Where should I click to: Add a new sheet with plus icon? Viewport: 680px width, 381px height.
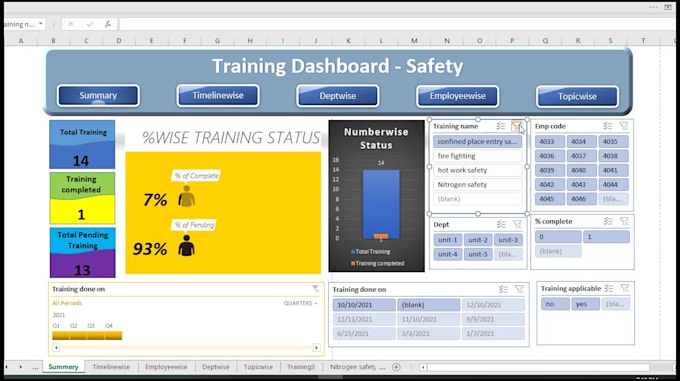pos(396,367)
